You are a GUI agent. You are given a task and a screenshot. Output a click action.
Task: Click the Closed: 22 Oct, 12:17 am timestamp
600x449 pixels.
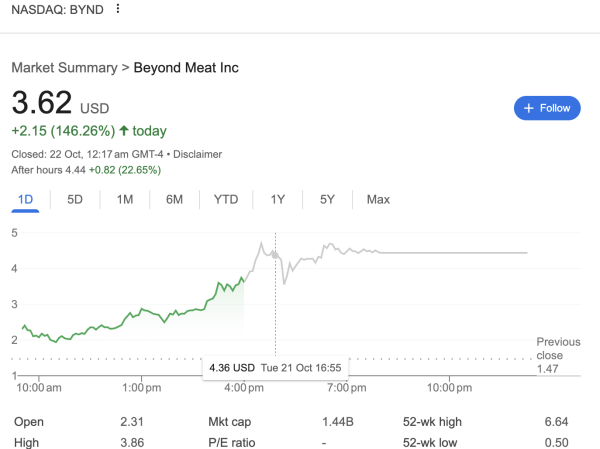pos(87,154)
